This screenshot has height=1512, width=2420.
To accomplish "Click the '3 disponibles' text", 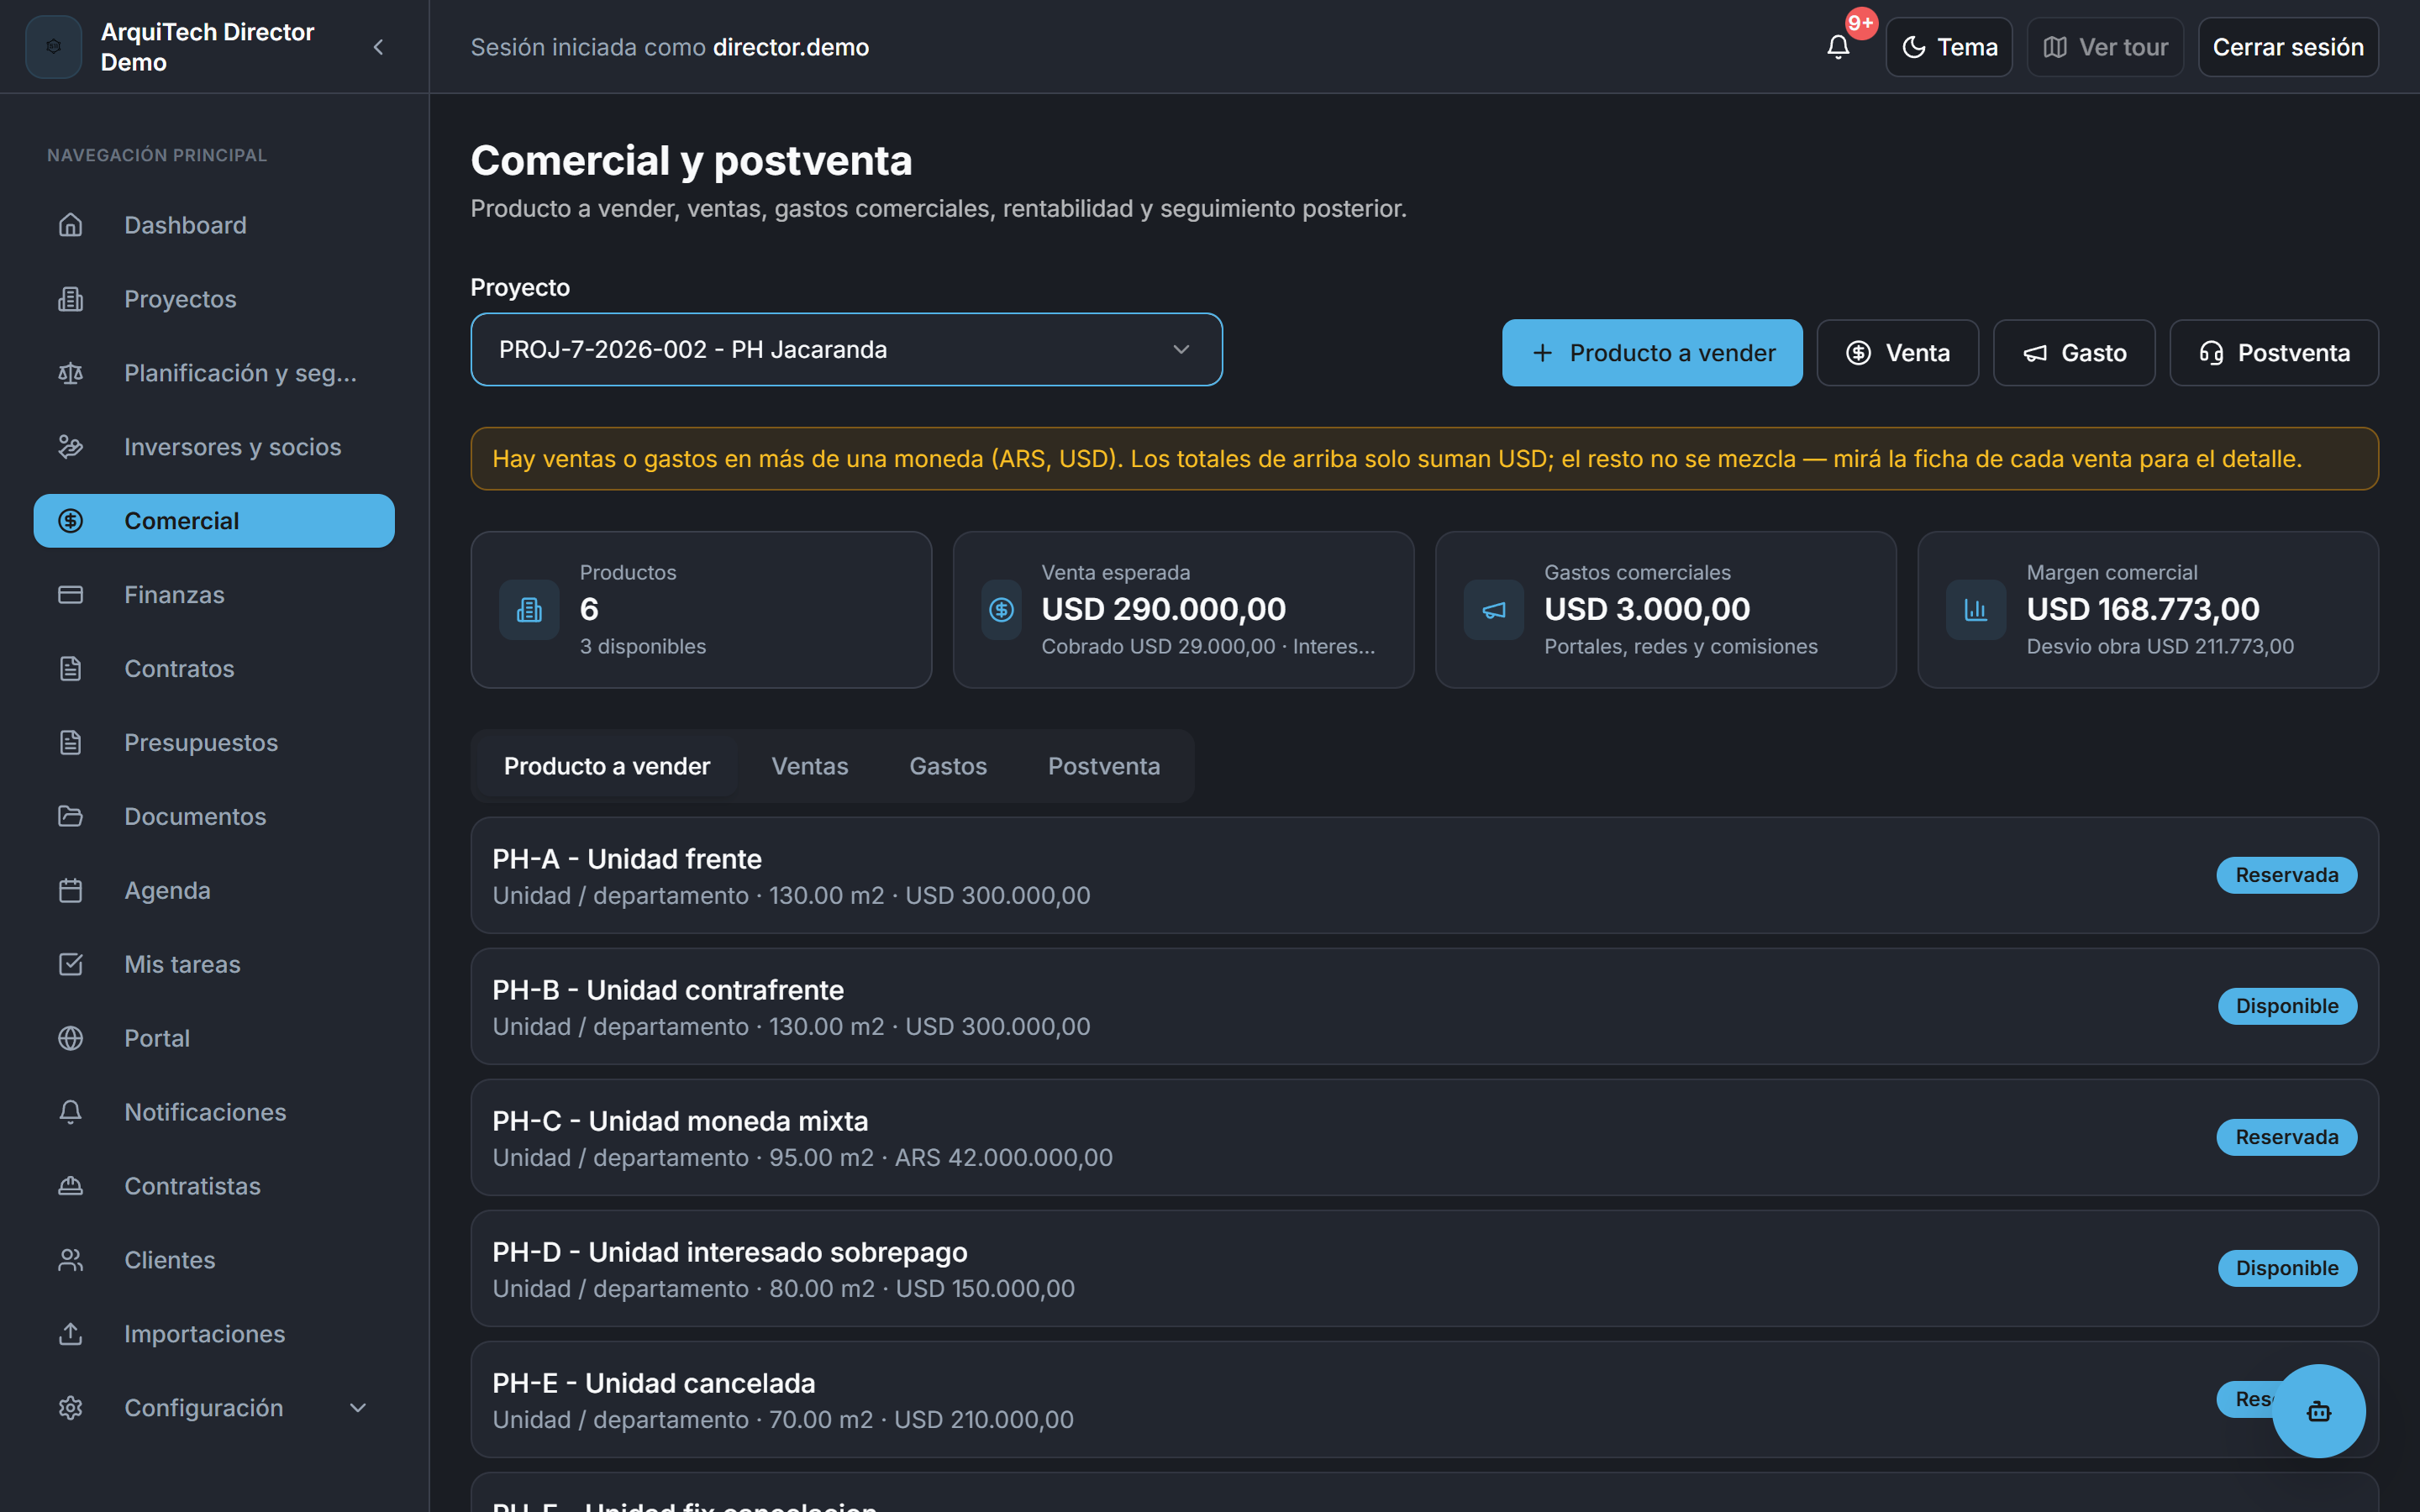I will [643, 647].
